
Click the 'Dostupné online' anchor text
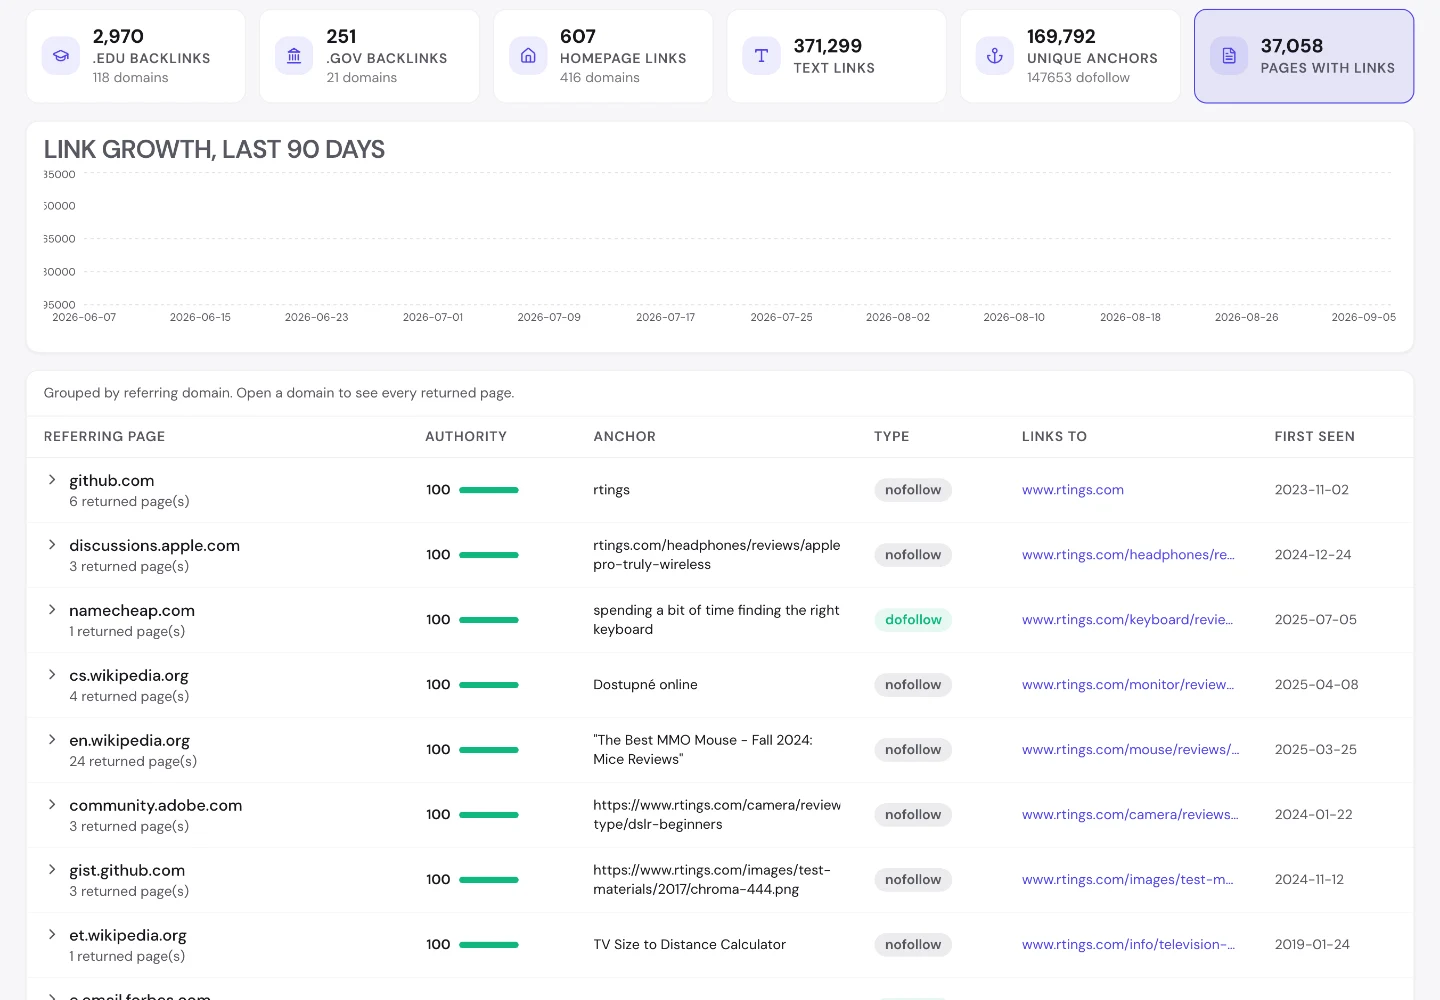(x=645, y=685)
